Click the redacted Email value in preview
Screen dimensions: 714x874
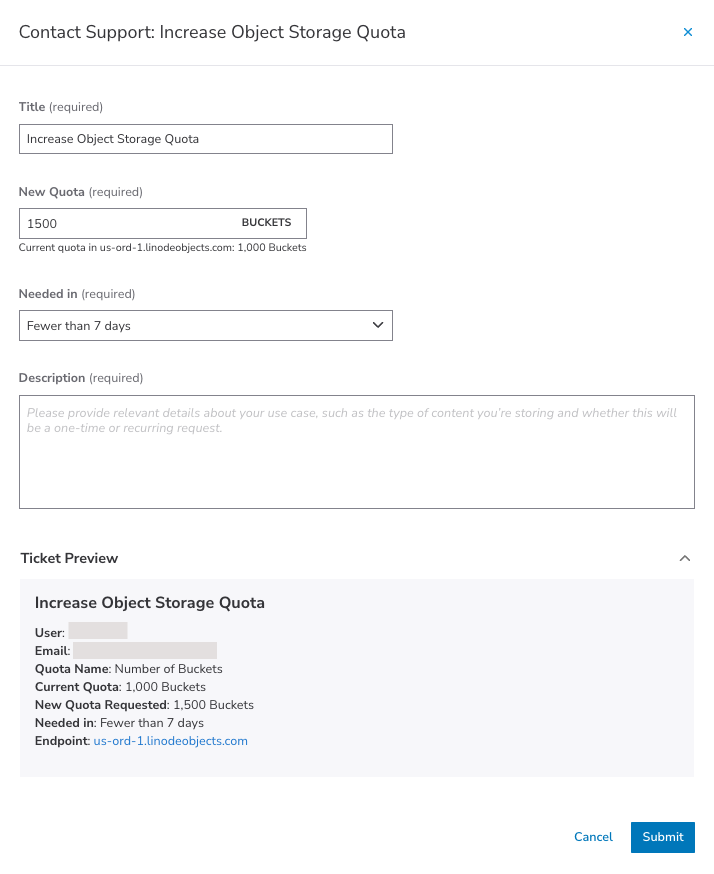pos(145,651)
